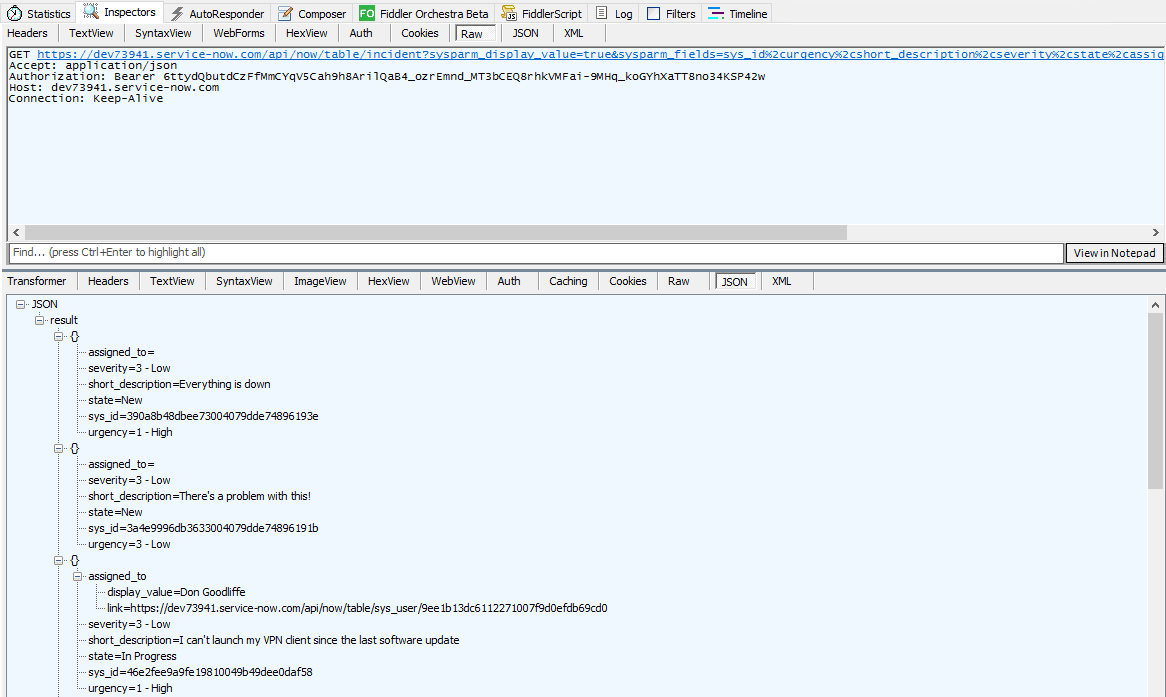Click the Composer pencil icon
Viewport: 1166px width, 697px height.
pyautogui.click(x=285, y=13)
